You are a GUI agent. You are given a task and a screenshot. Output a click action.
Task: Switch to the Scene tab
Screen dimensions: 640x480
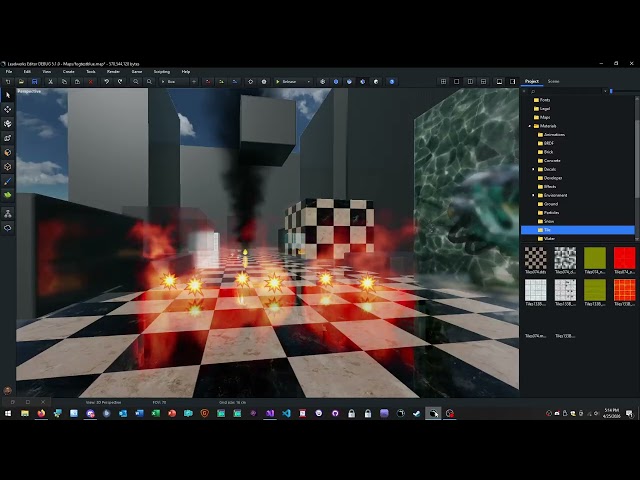click(553, 81)
